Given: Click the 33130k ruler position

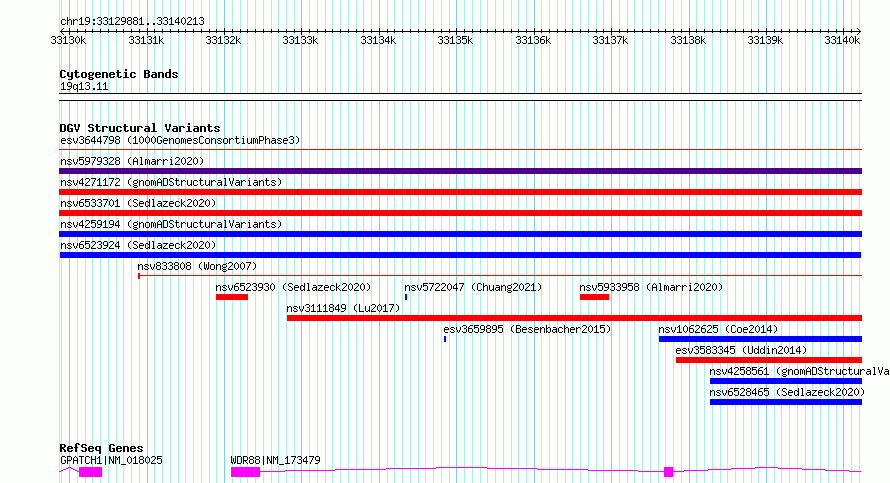Looking at the screenshot, I should 68,40.
